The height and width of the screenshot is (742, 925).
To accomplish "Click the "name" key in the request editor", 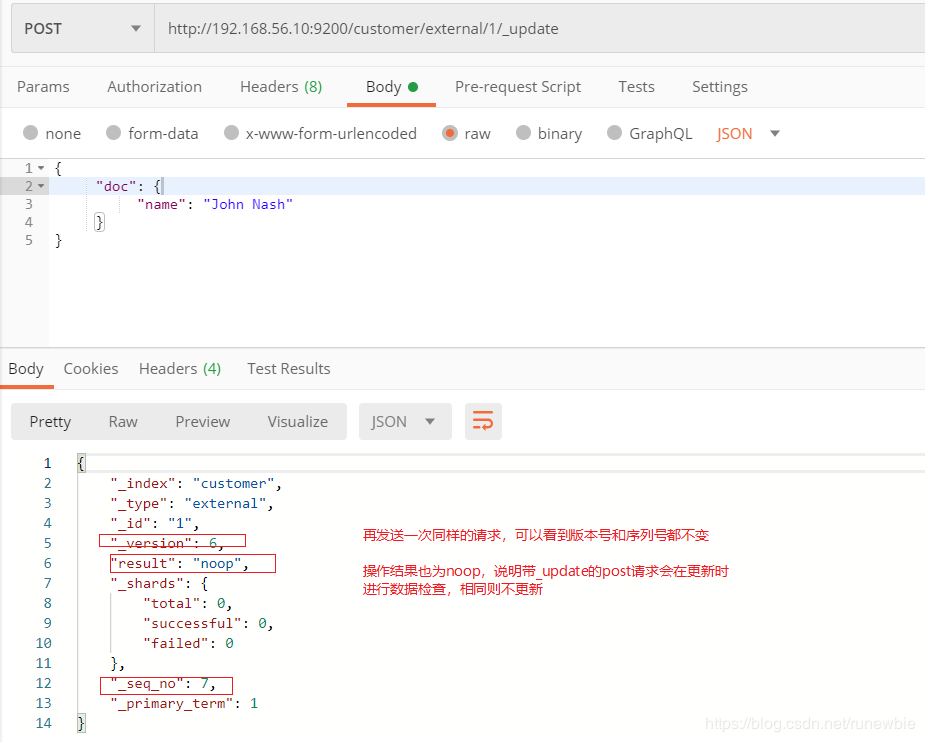I will tap(161, 205).
